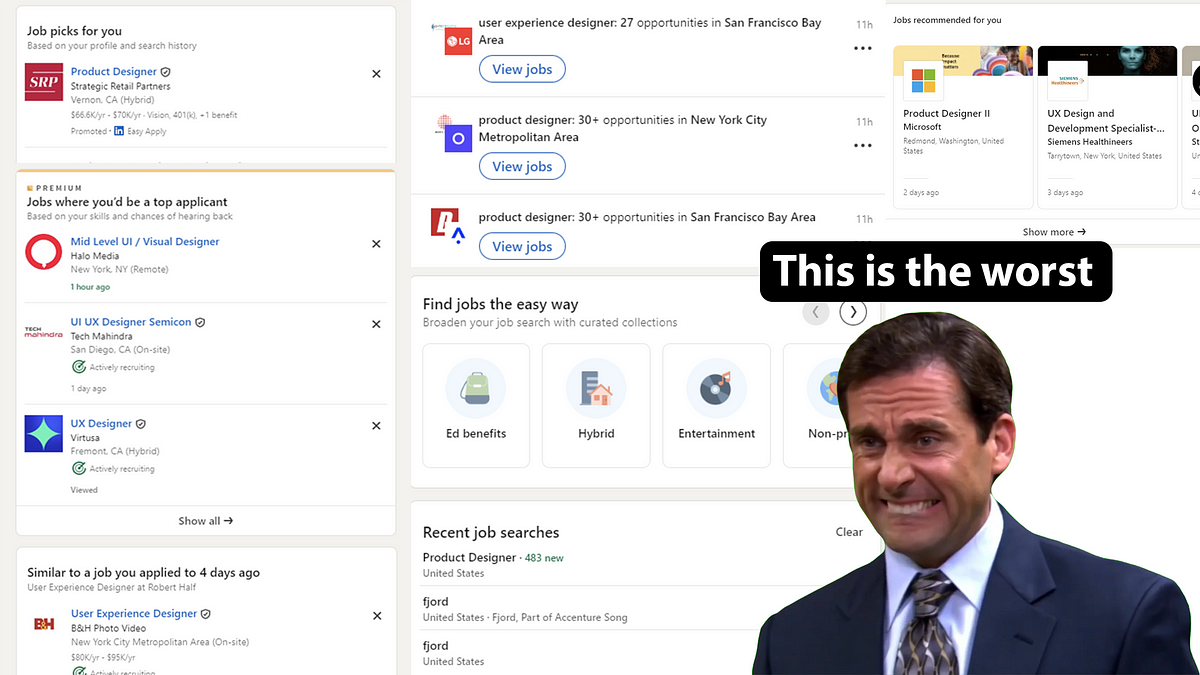This screenshot has width=1200, height=675.
Task: Click the Virtusa company logo
Action: coord(44,434)
